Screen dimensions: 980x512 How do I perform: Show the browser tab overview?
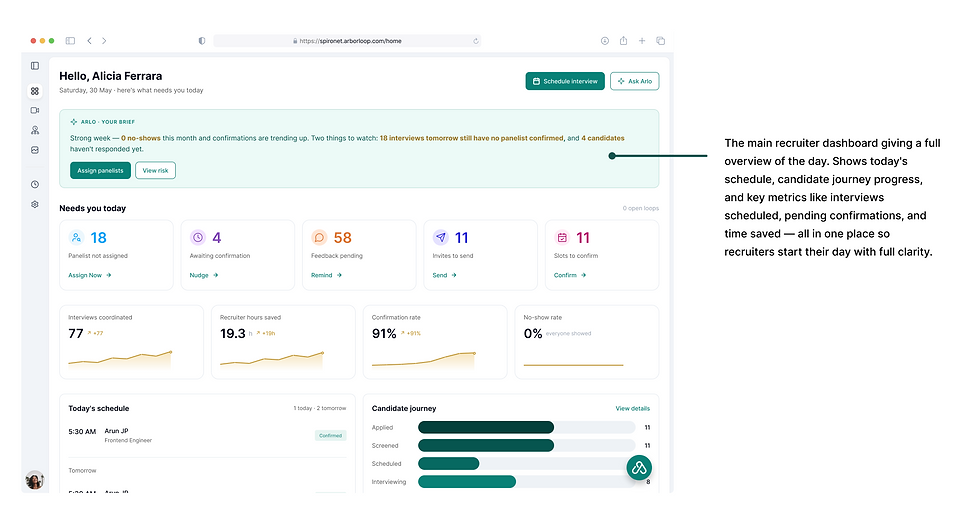point(661,41)
